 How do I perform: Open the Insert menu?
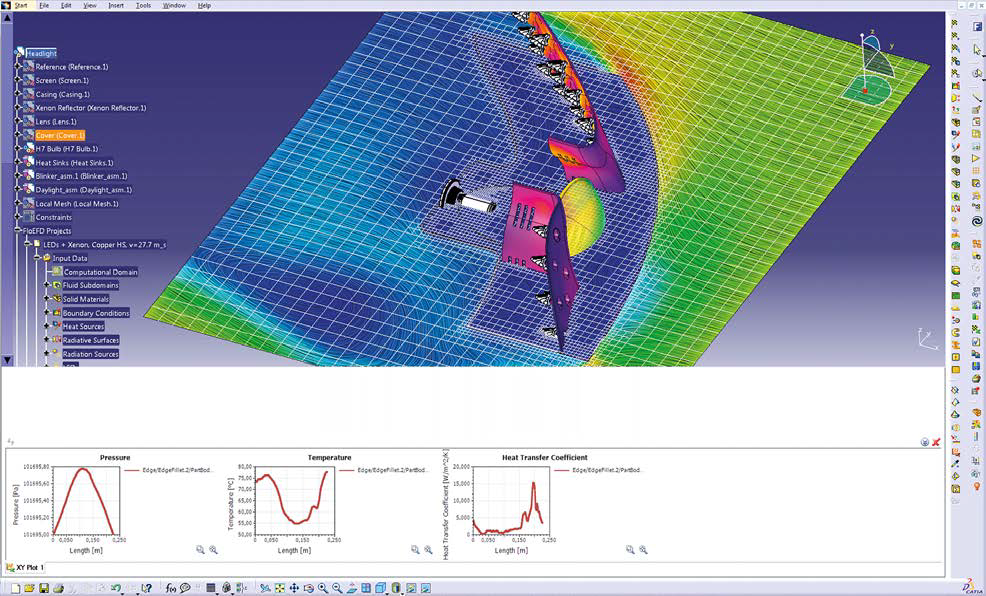point(116,5)
